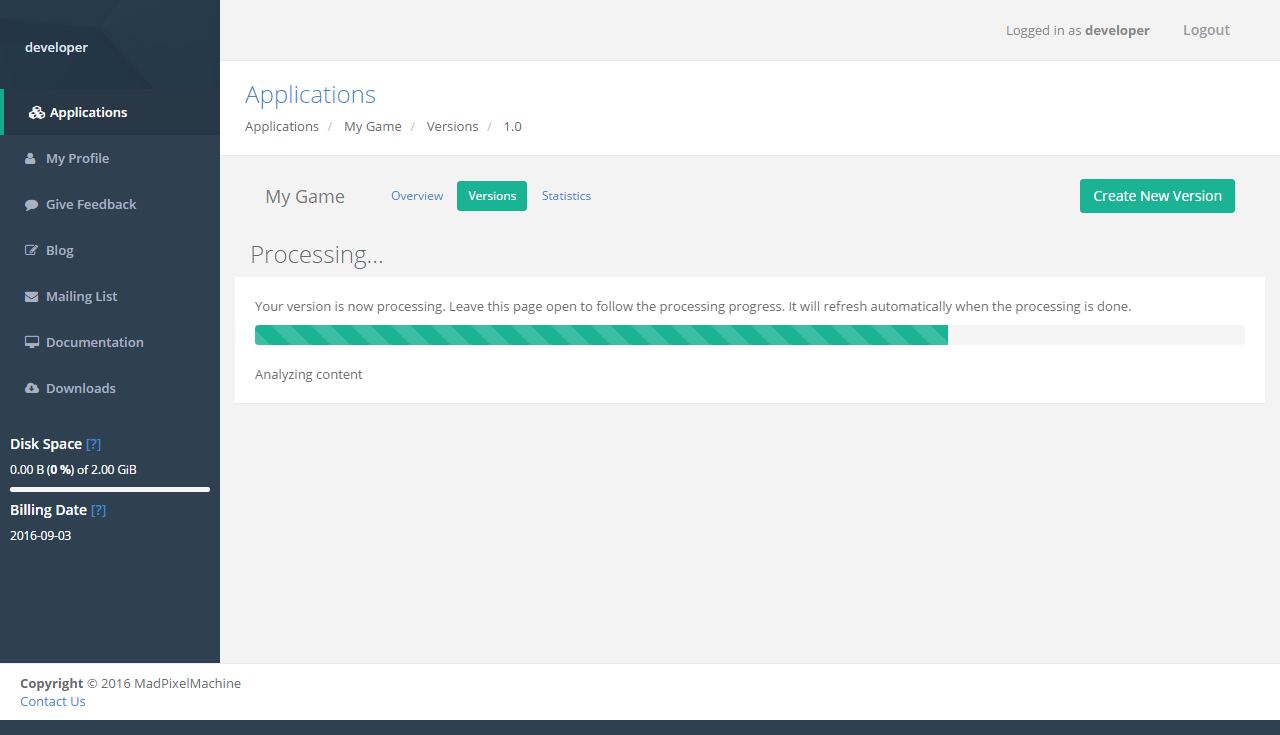1280x735 pixels.
Task: Click the 2016-09-03 billing date value
Action: pos(40,536)
